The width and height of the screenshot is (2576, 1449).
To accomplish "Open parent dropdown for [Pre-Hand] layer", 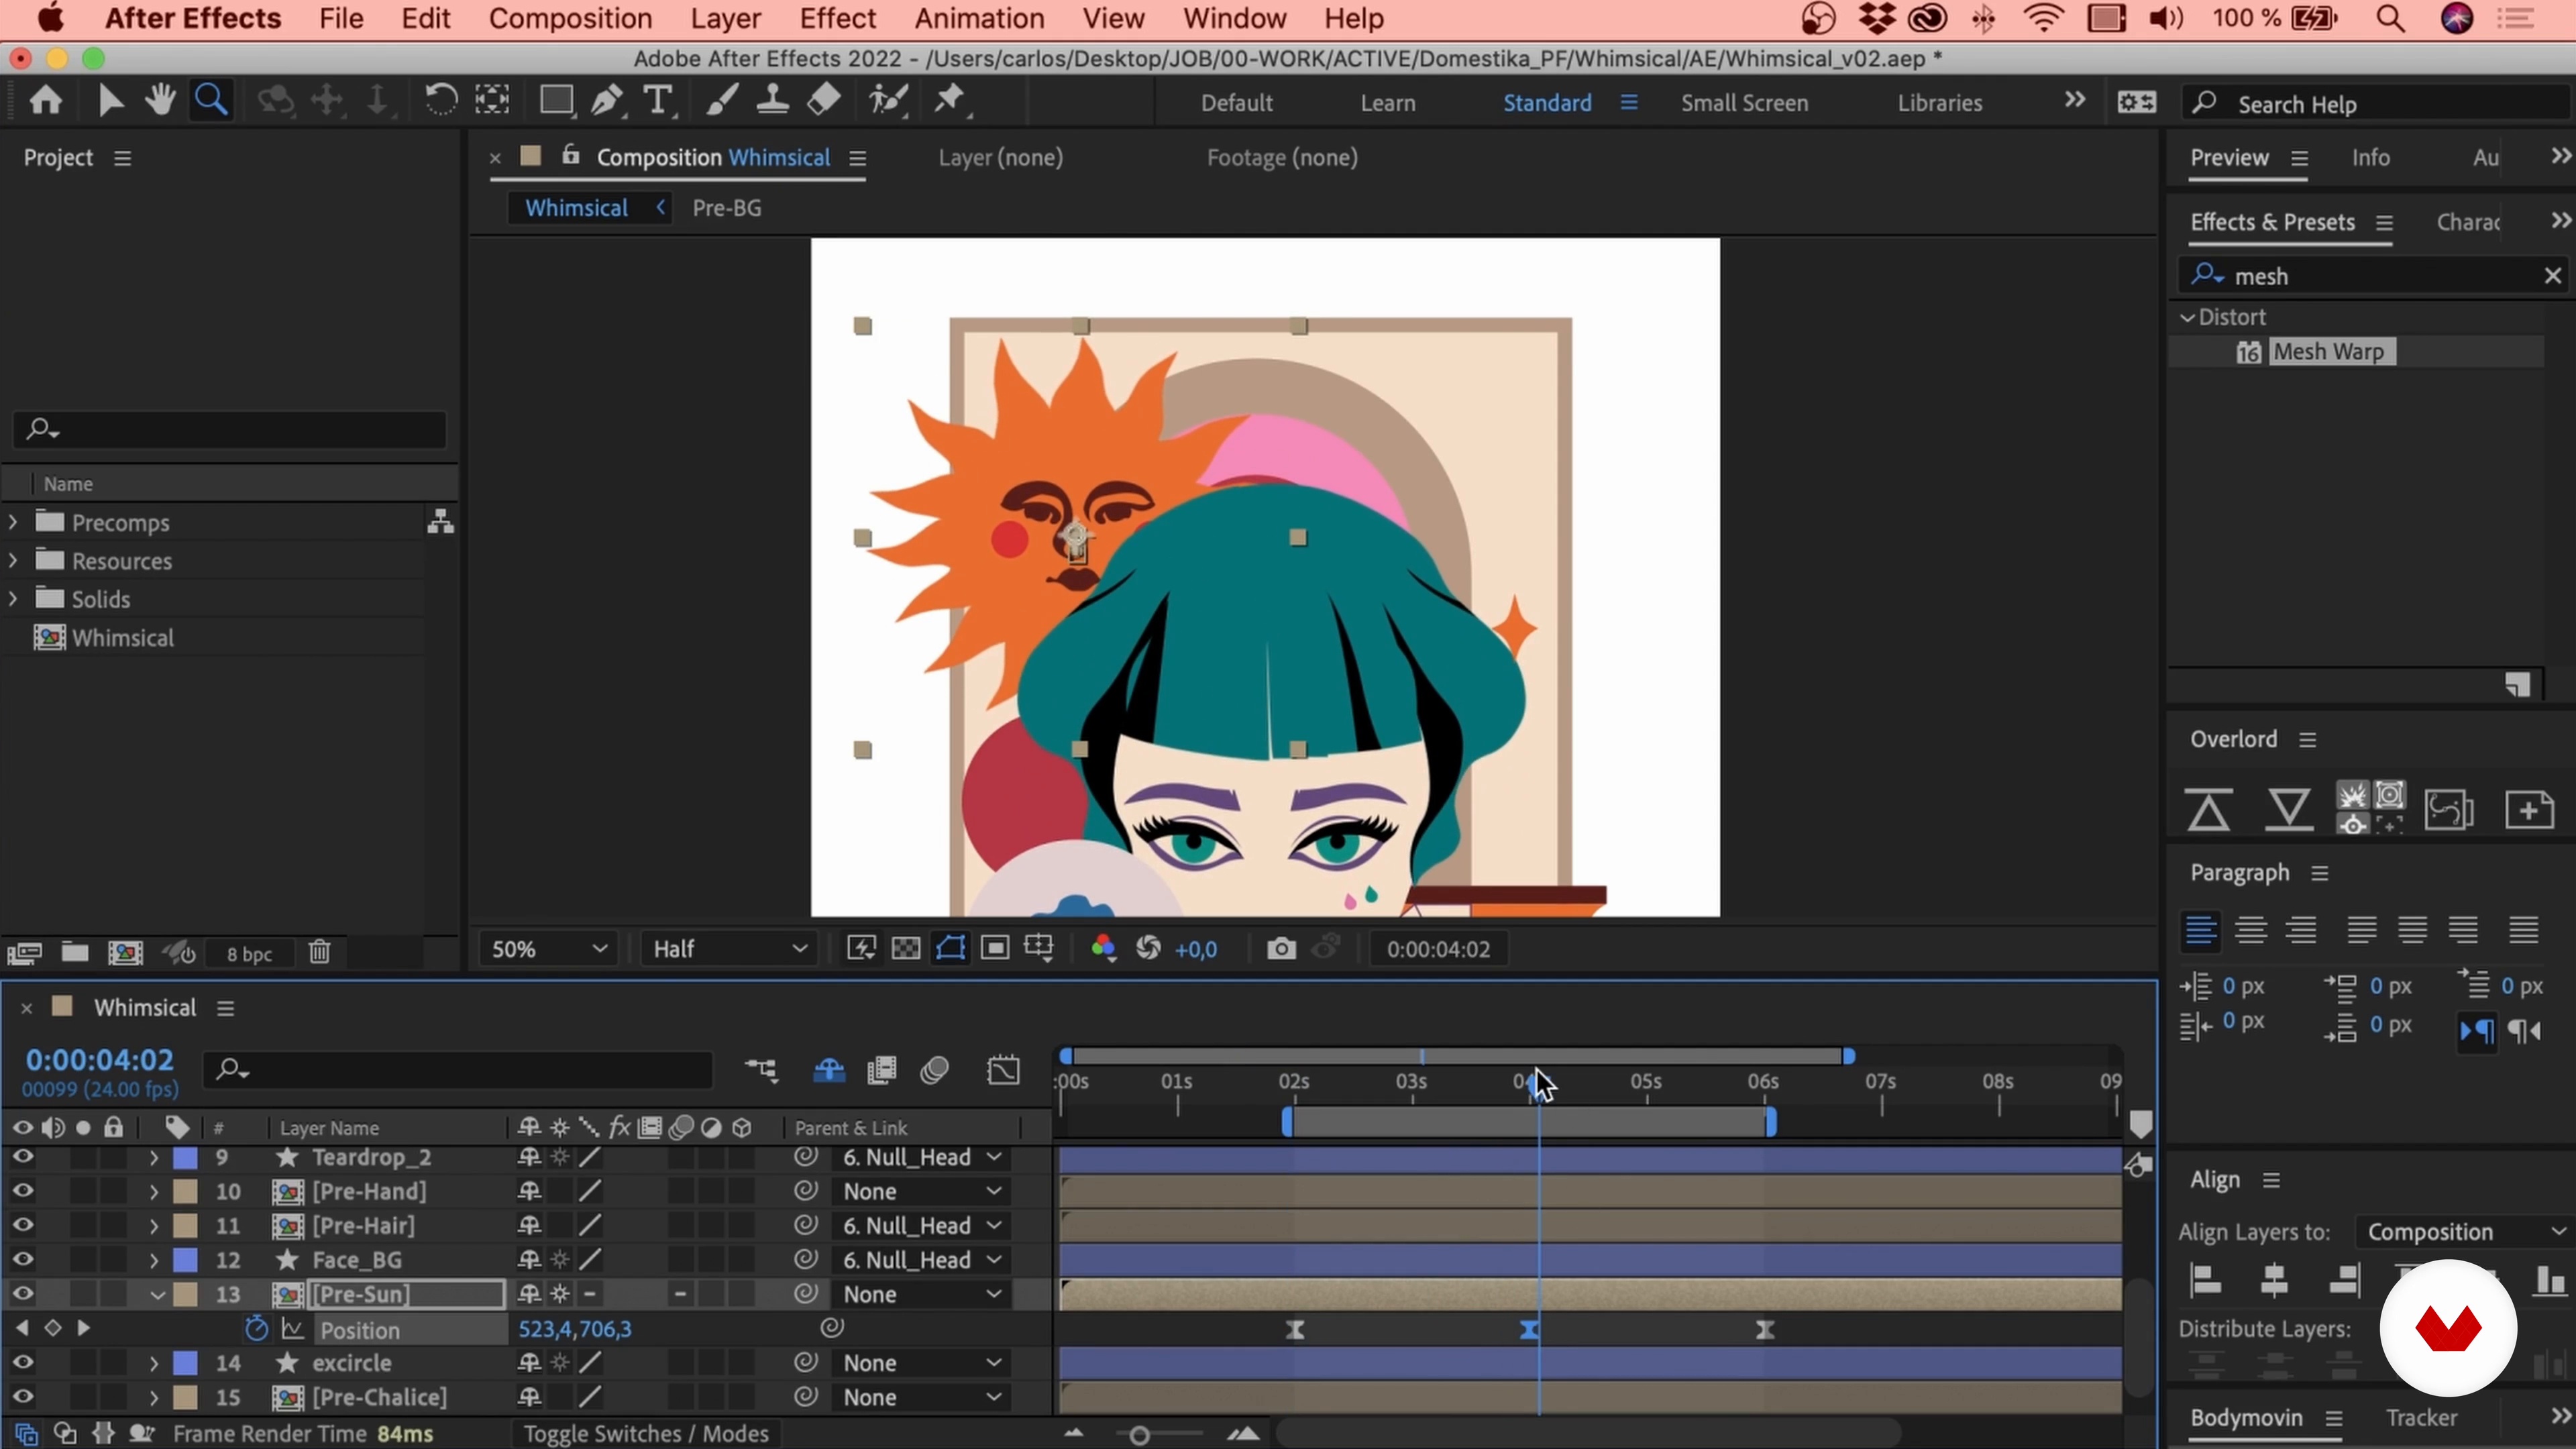I will coord(921,1192).
